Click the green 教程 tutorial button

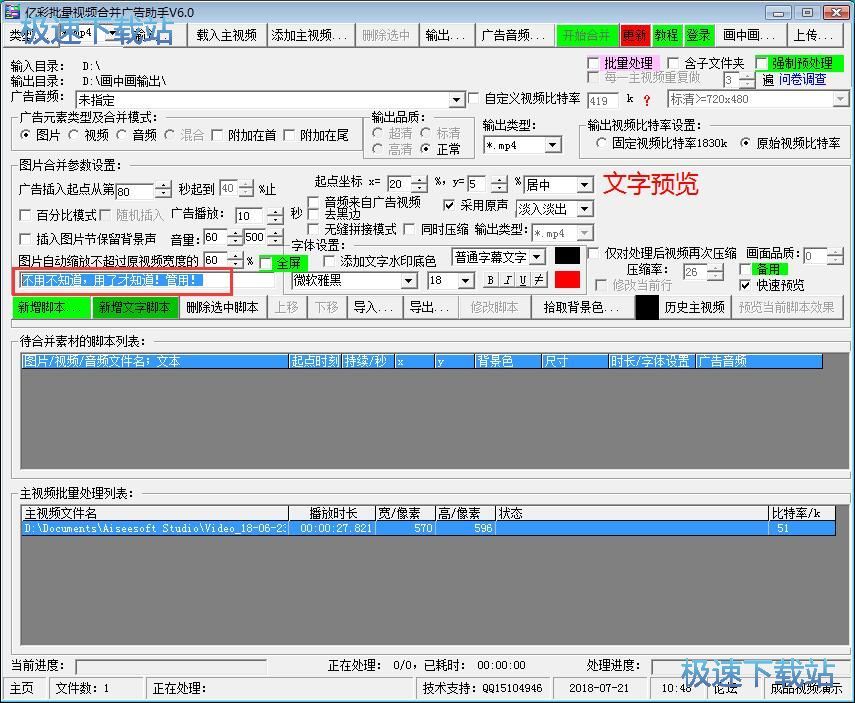(666, 35)
